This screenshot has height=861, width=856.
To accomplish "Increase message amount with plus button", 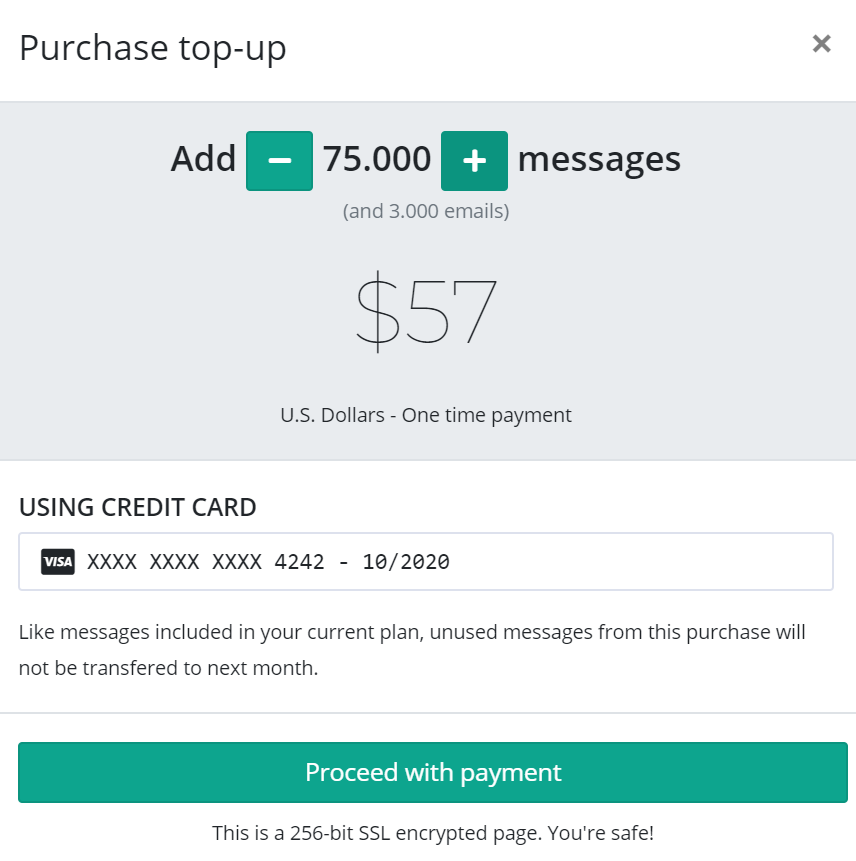I will point(474,161).
